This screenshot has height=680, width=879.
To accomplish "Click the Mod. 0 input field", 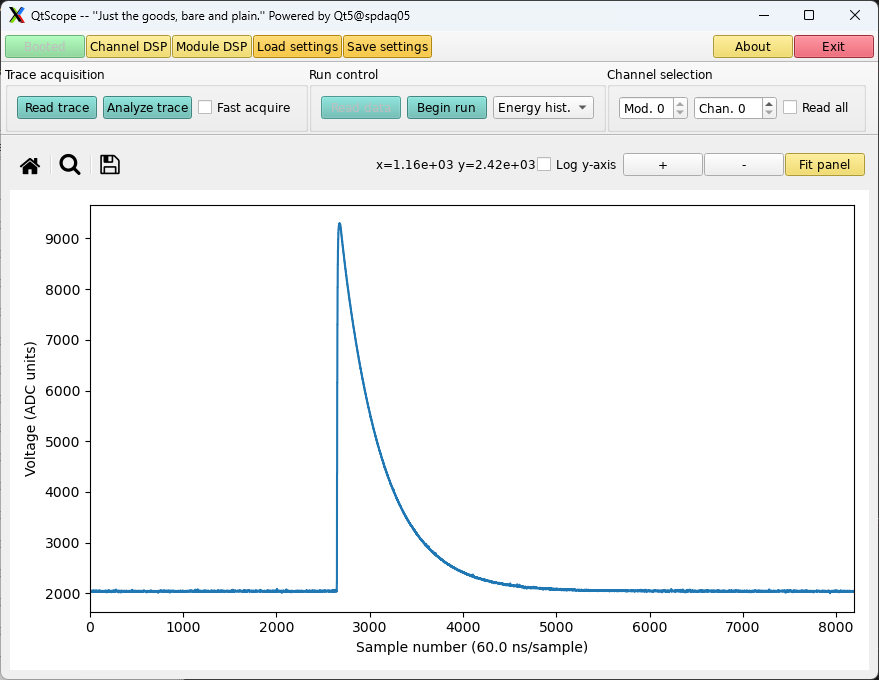I will (x=646, y=108).
